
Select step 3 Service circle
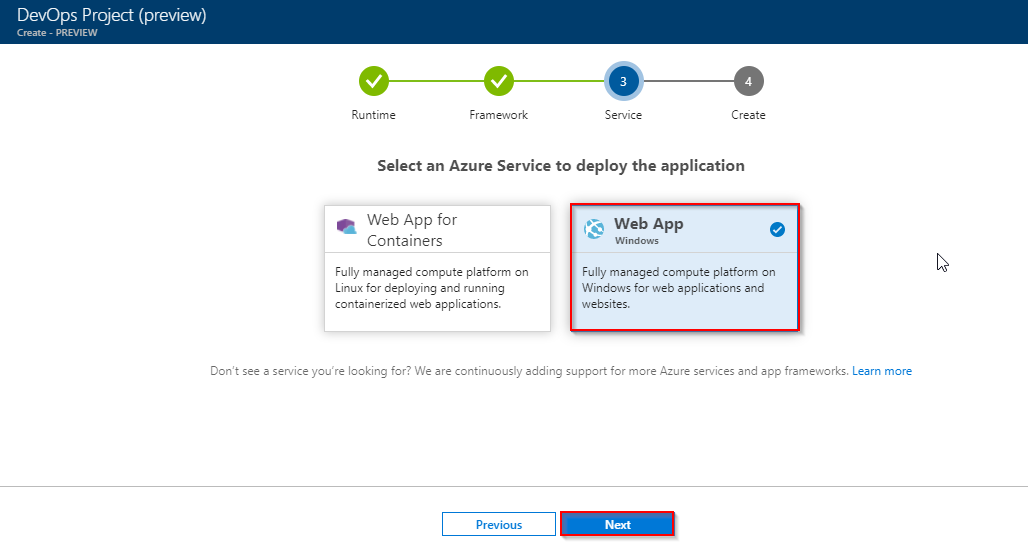click(623, 81)
